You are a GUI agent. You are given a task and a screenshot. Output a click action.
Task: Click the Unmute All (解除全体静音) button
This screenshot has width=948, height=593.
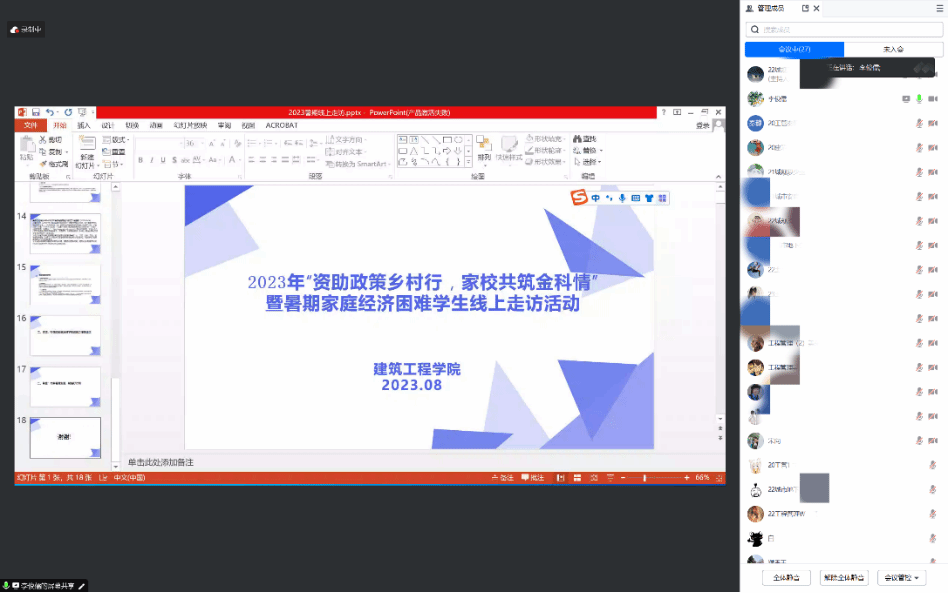coord(844,578)
